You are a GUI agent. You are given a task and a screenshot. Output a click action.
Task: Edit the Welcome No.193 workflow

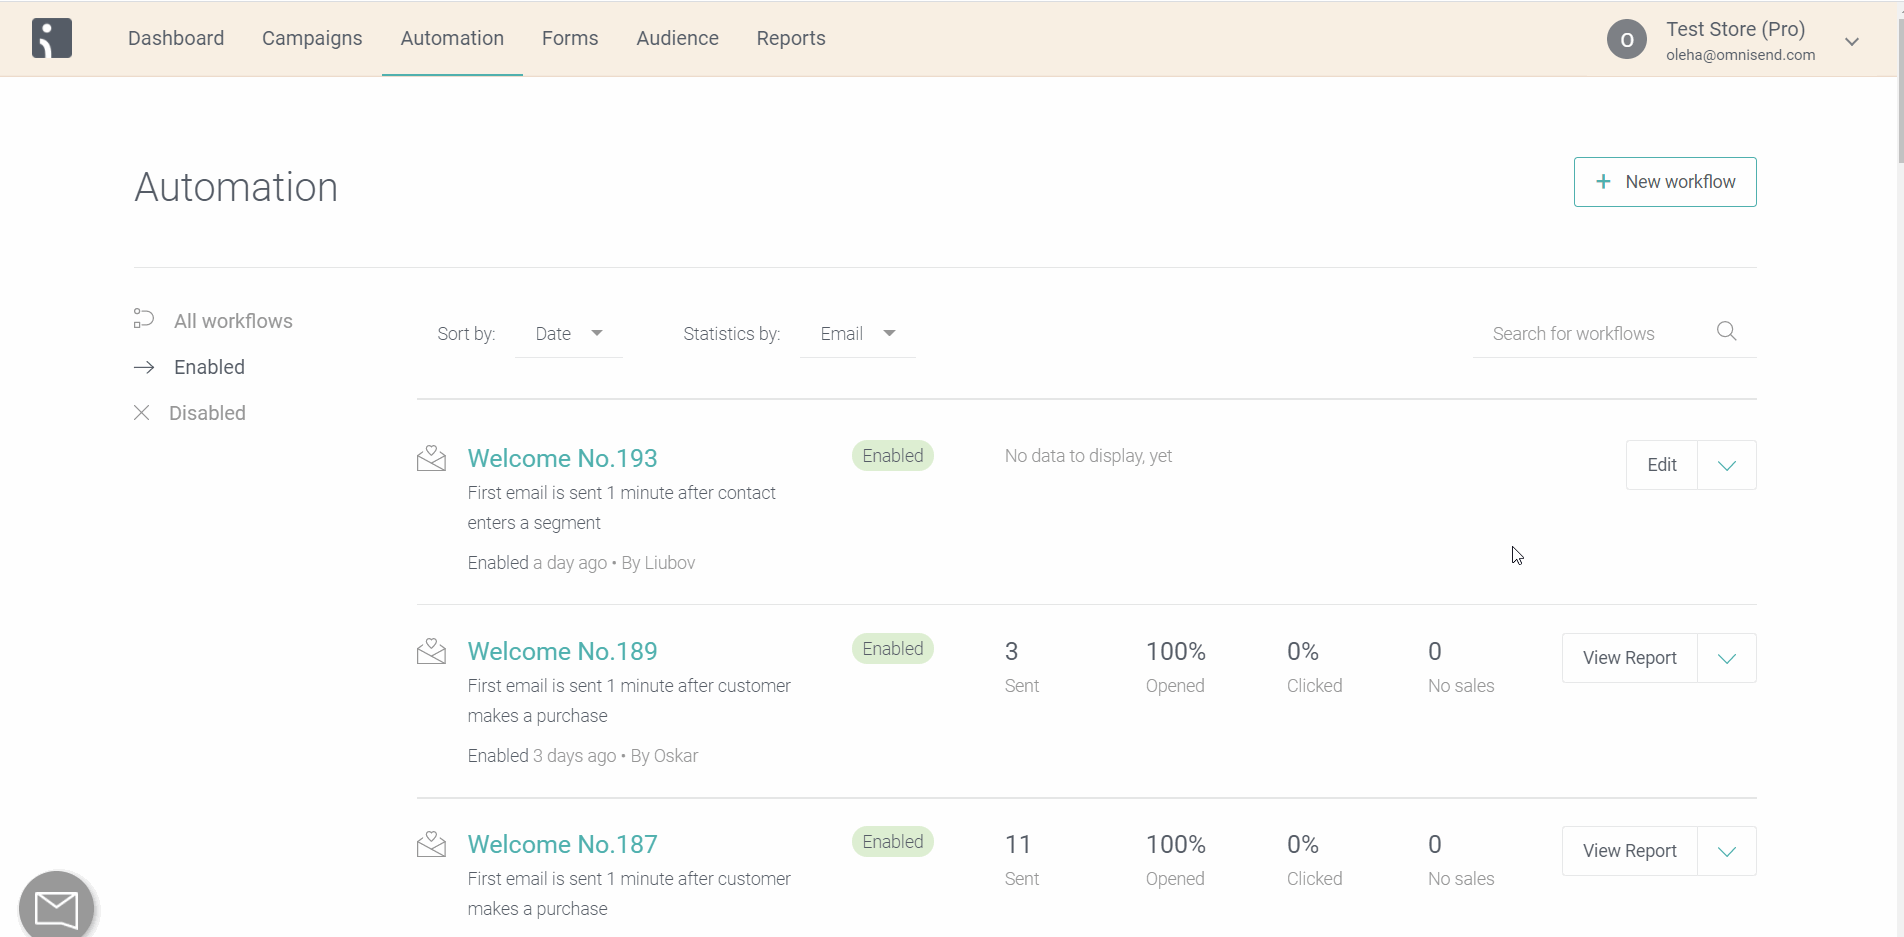(1662, 465)
